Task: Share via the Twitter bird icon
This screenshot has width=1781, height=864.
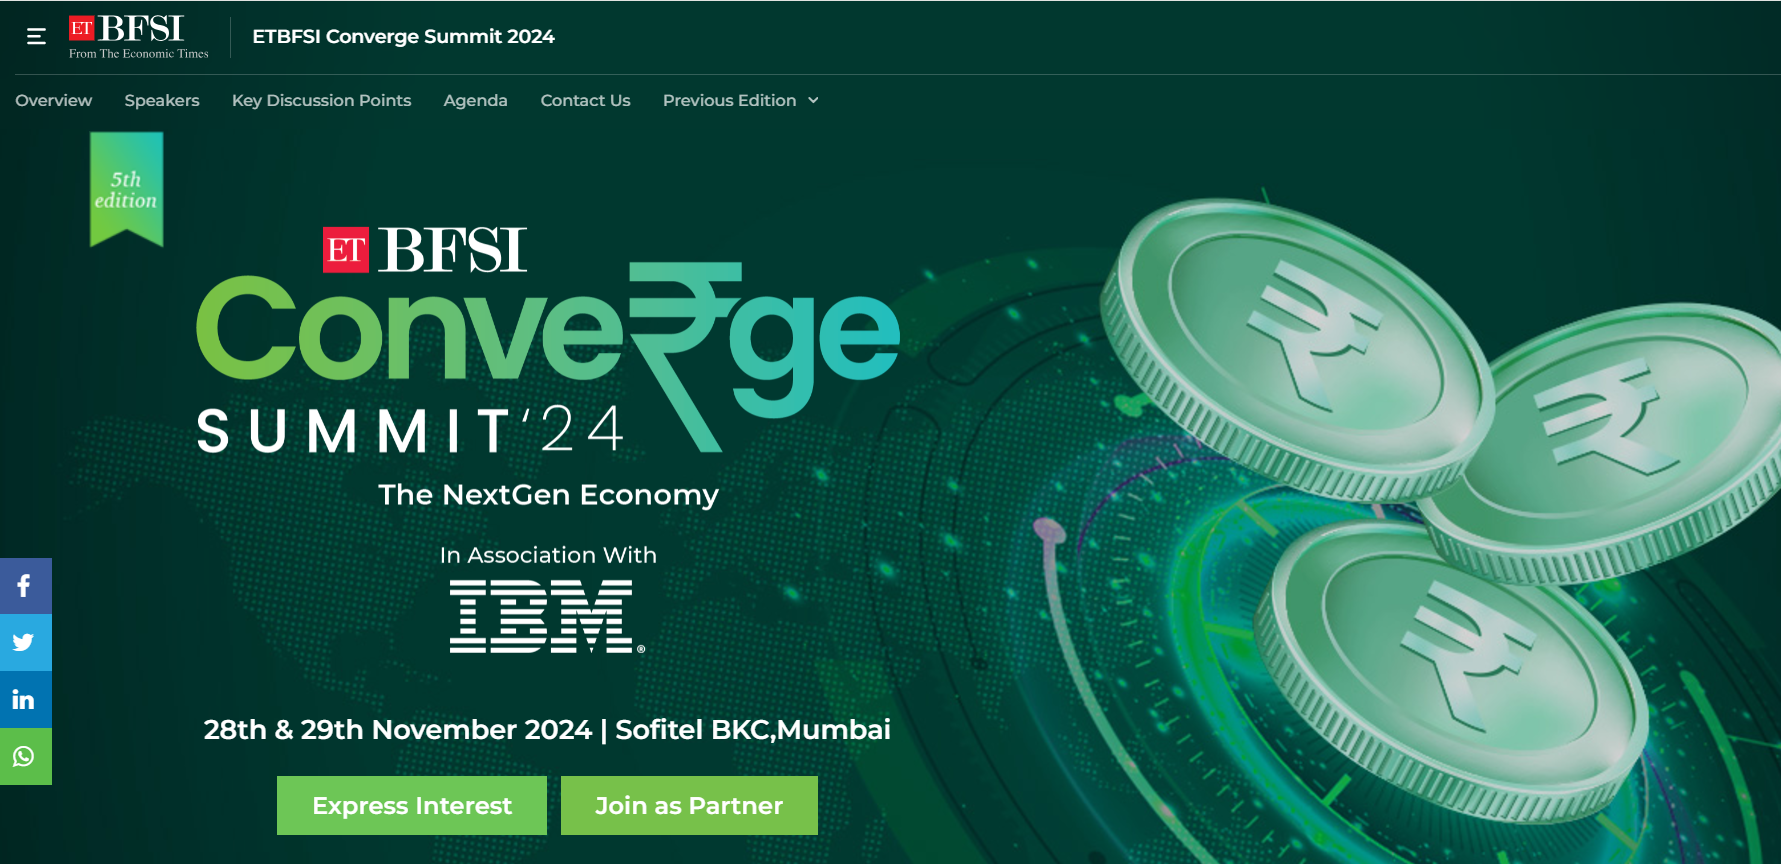Action: (24, 643)
